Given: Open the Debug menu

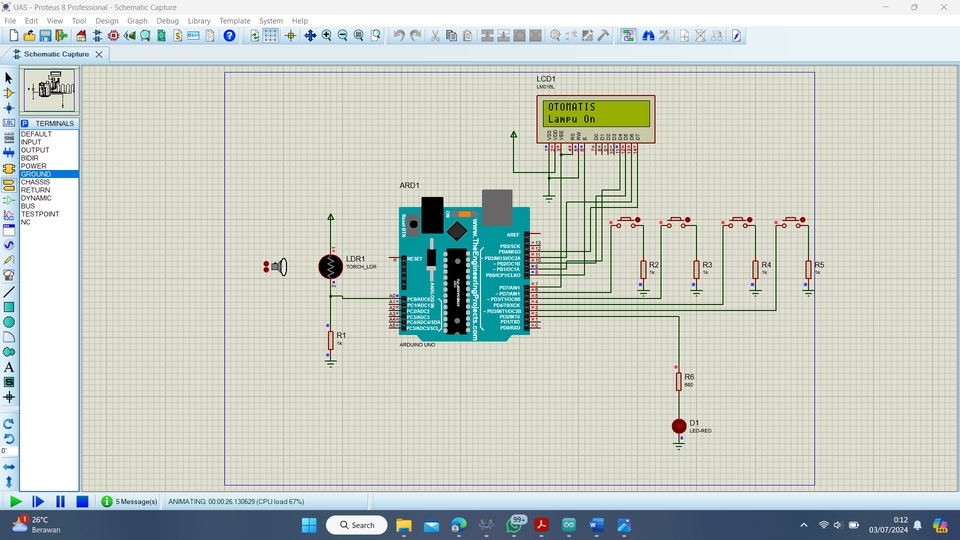Looking at the screenshot, I should coord(167,21).
